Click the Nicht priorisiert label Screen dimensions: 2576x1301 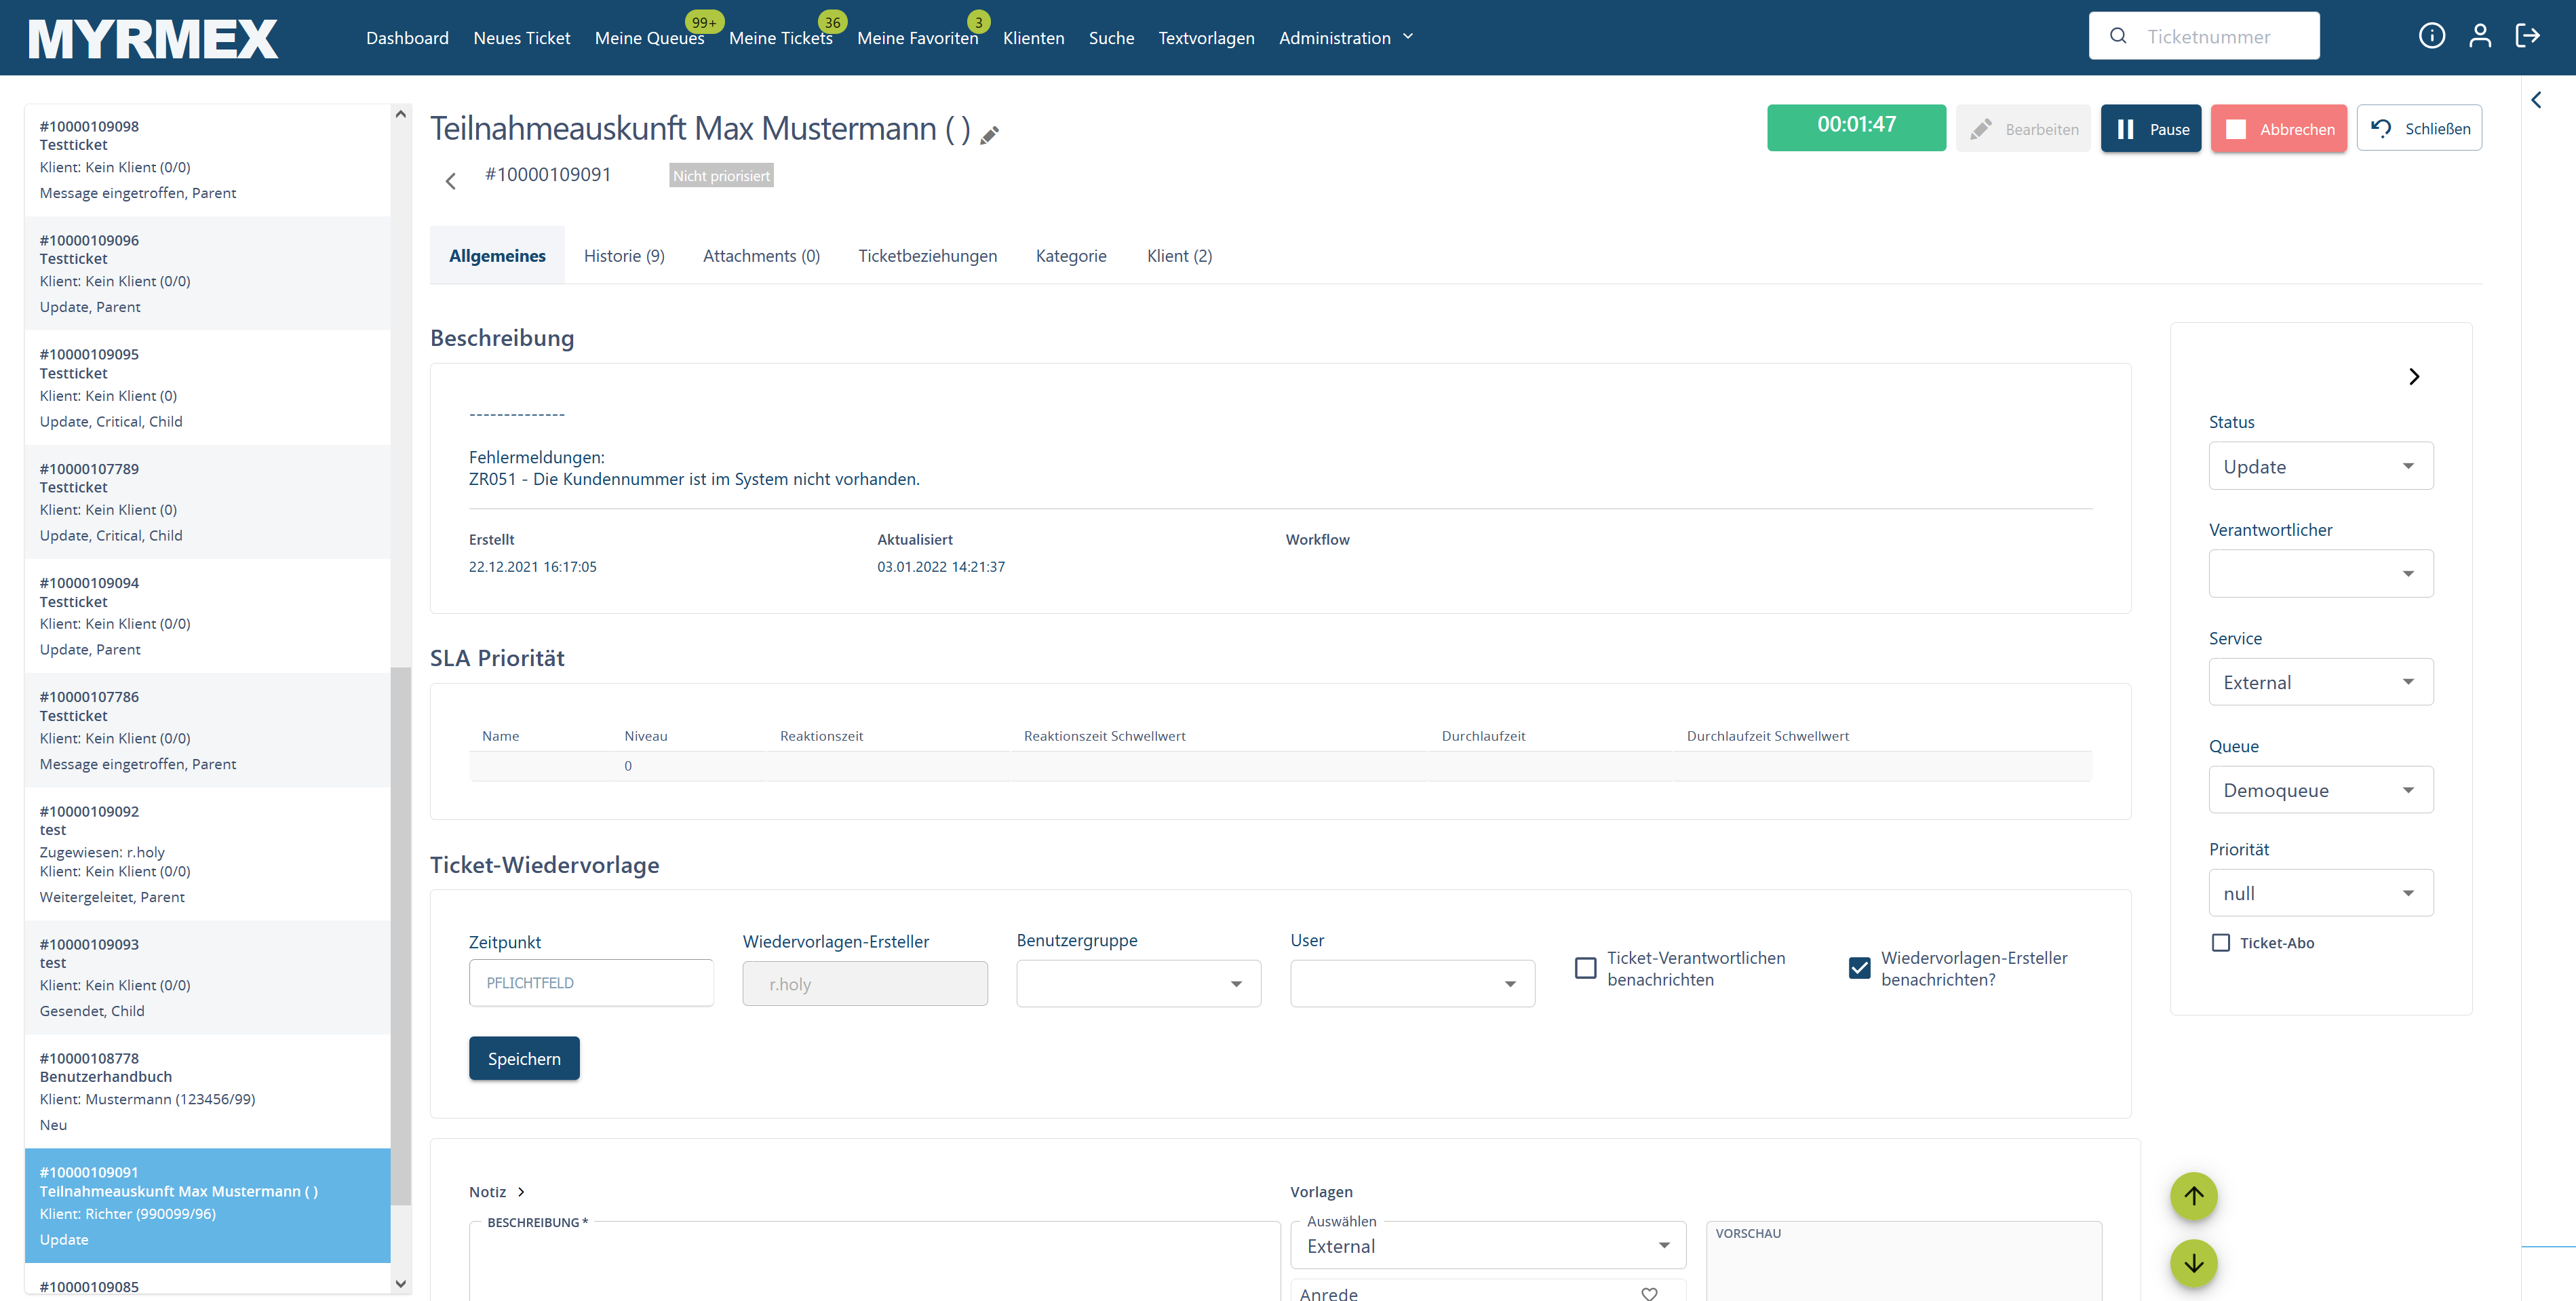721,175
